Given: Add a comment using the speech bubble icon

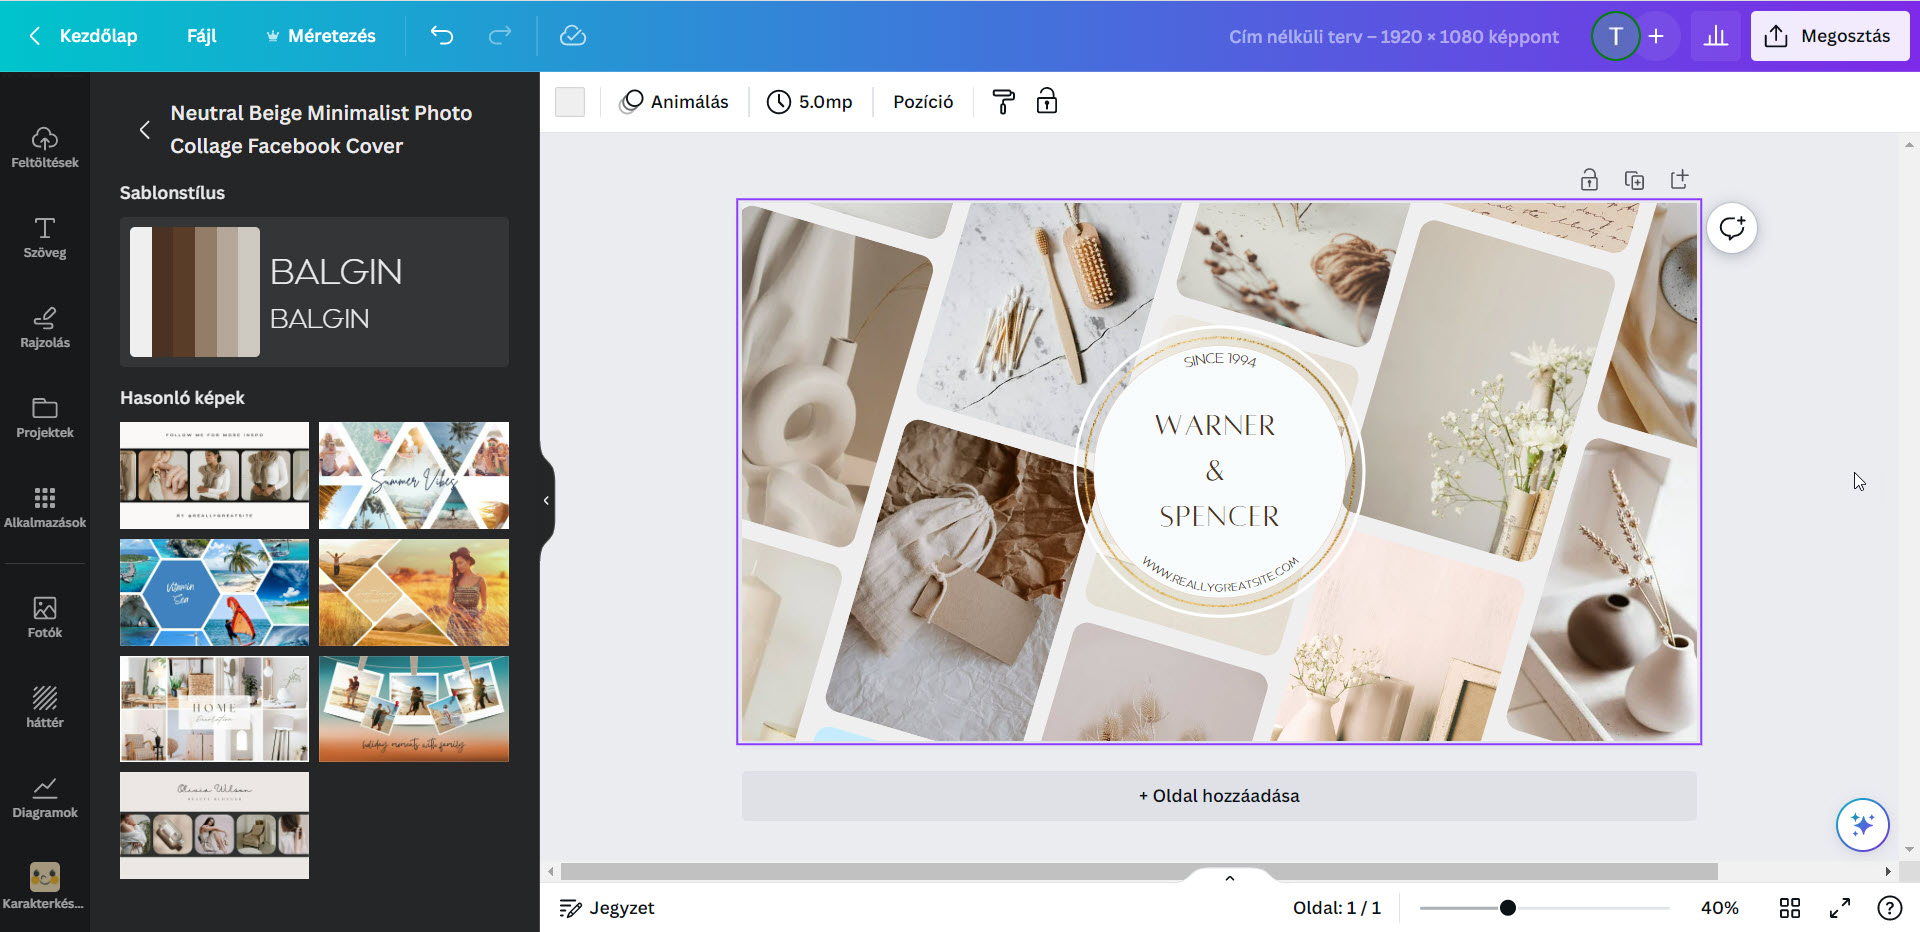Looking at the screenshot, I should tap(1733, 227).
